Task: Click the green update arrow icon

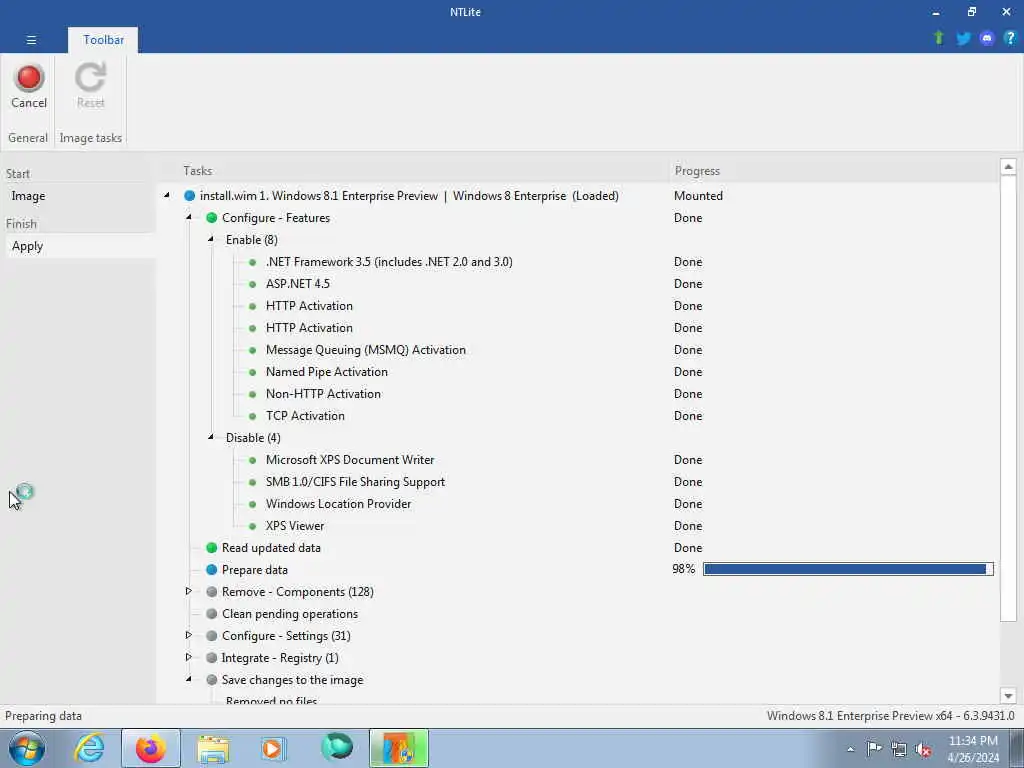Action: pyautogui.click(x=939, y=38)
